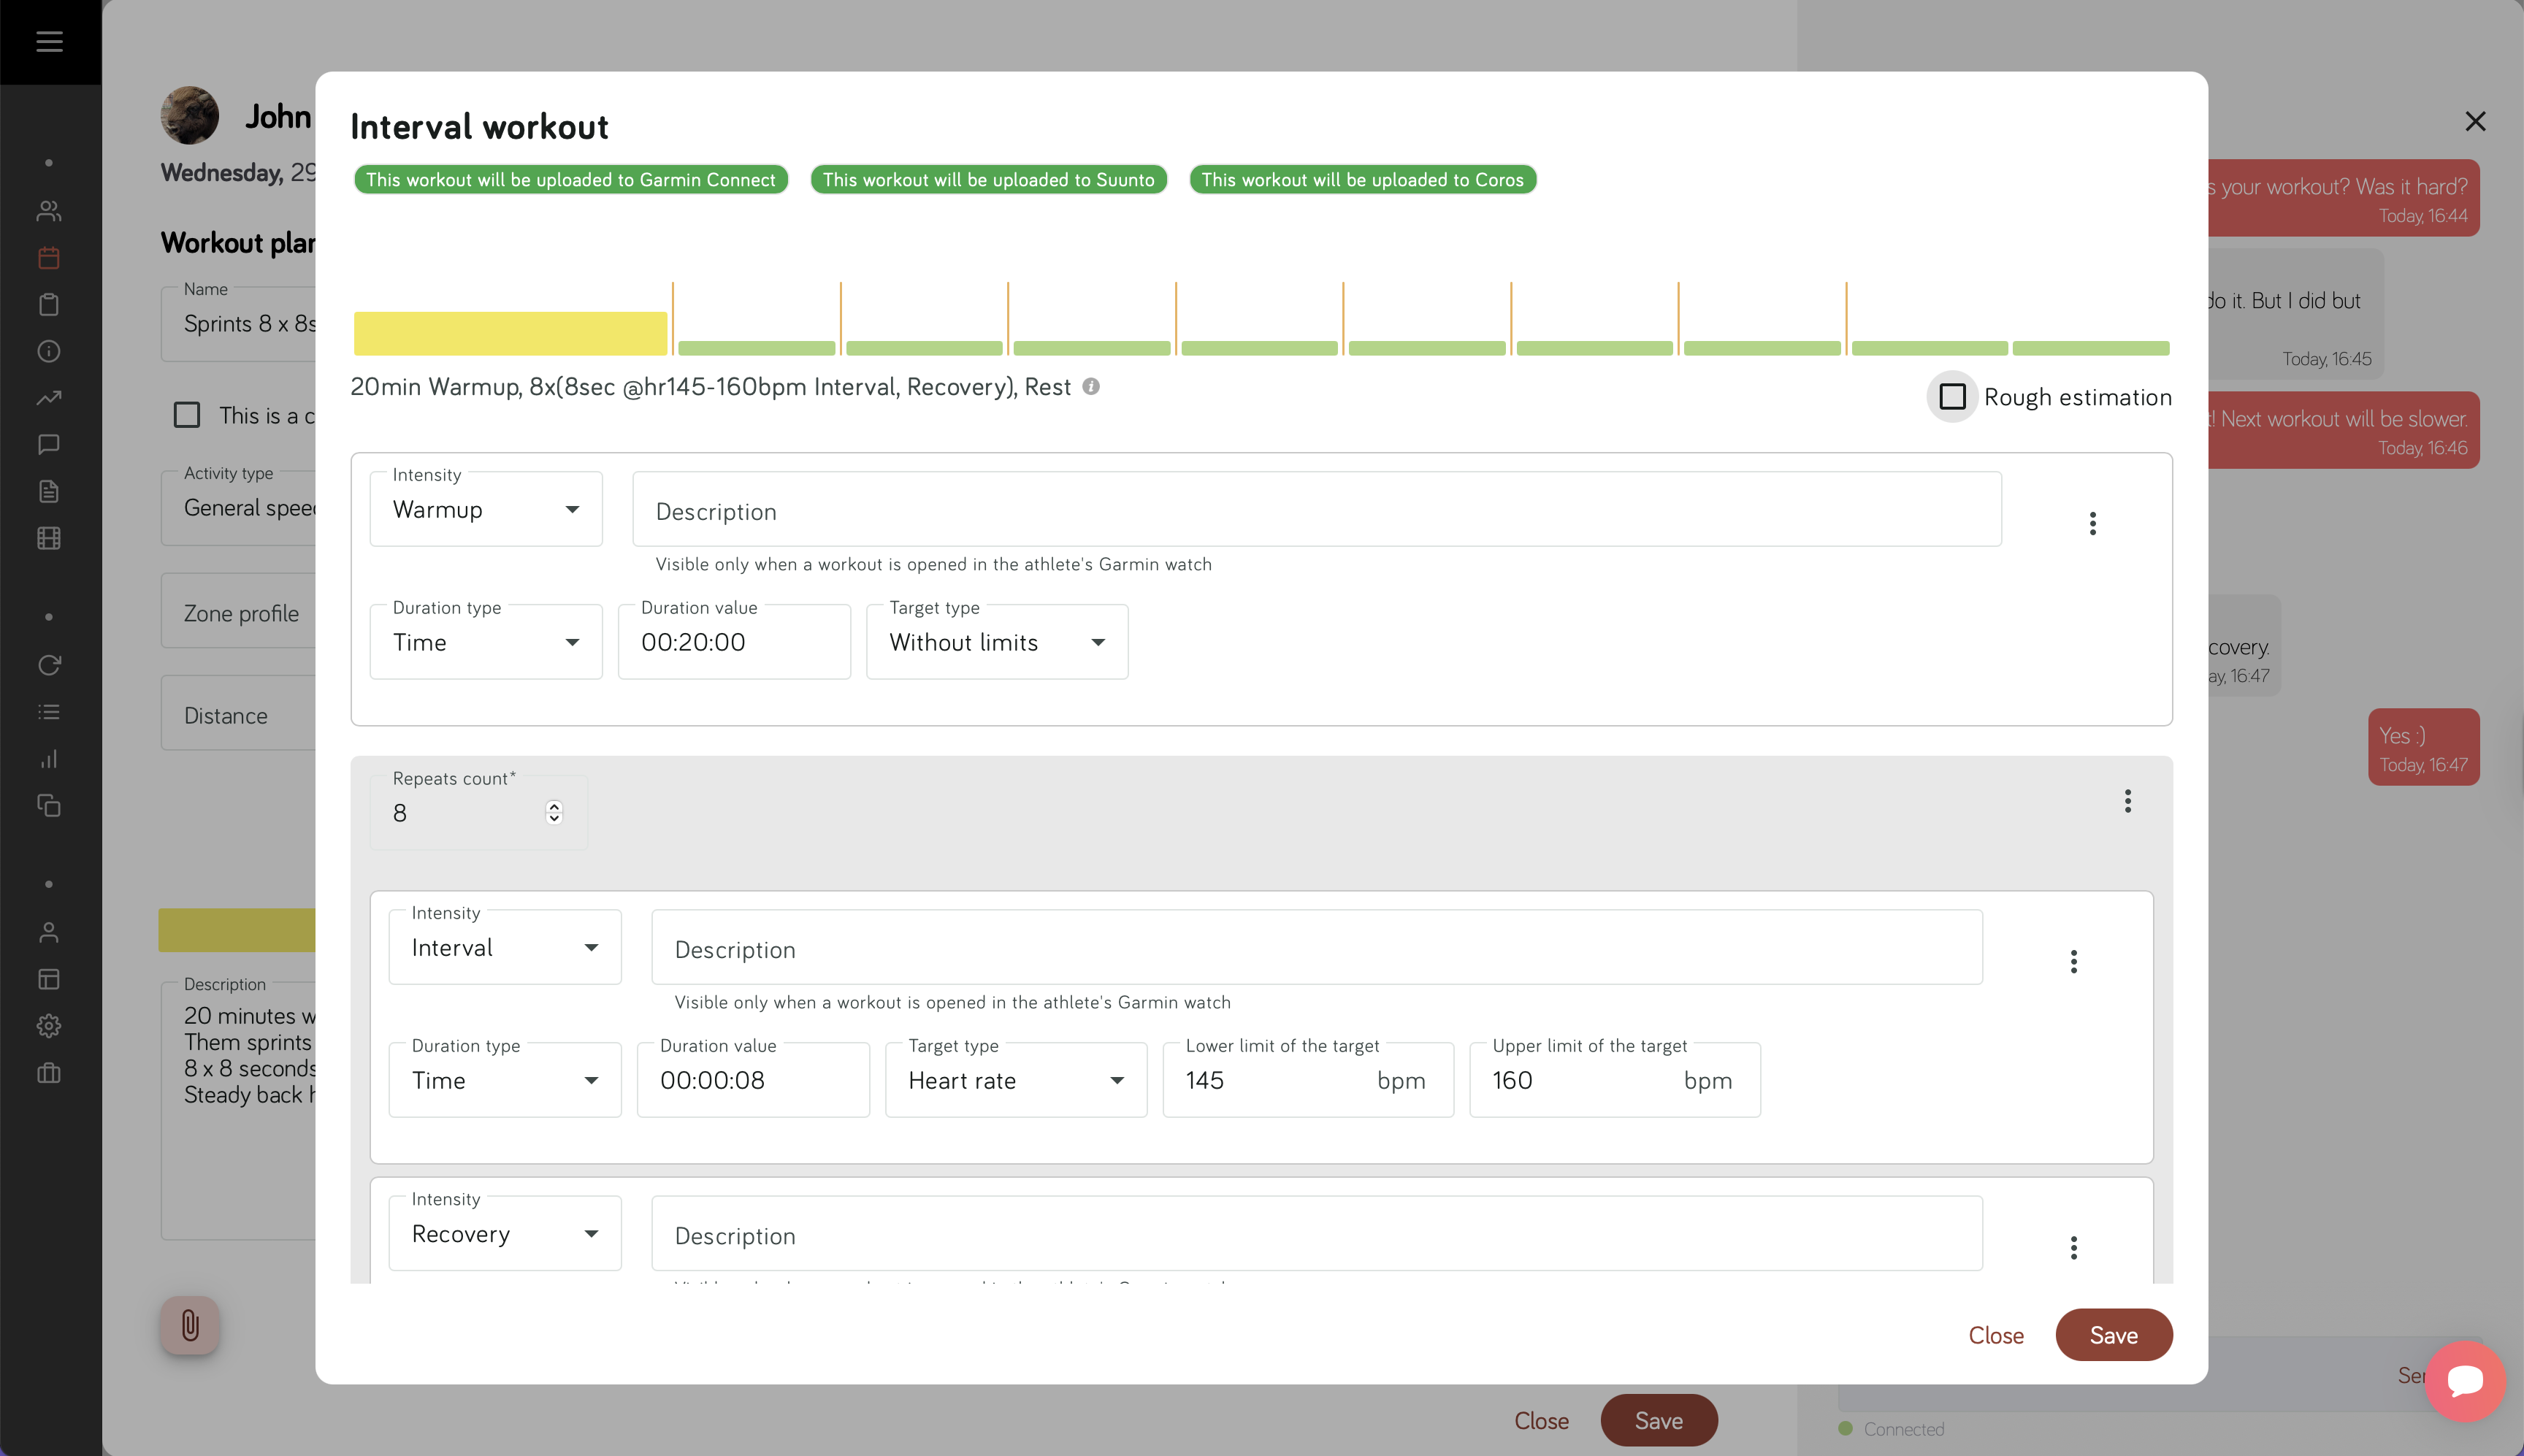This screenshot has width=2524, height=1456.
Task: Click the Close link in dialog
Action: click(x=1995, y=1335)
